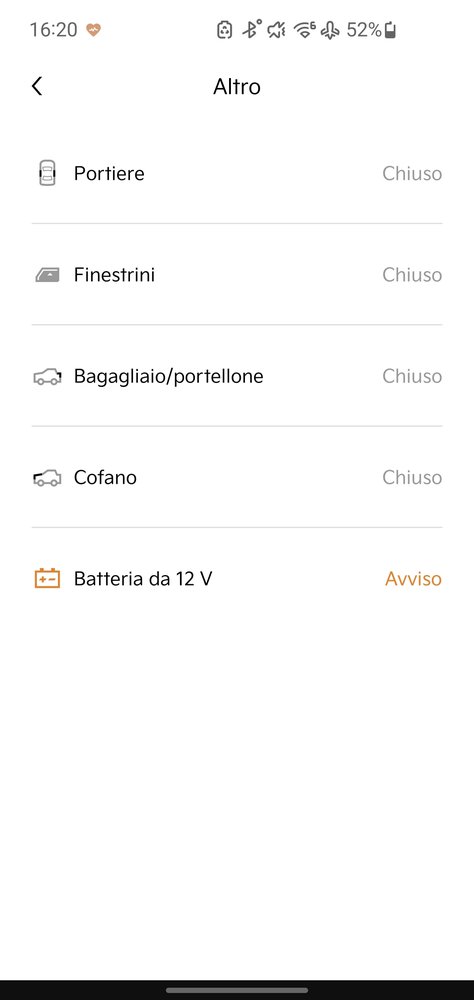474x1000 pixels.
Task: Tap the orange Avviso warning text
Action: coord(413,579)
